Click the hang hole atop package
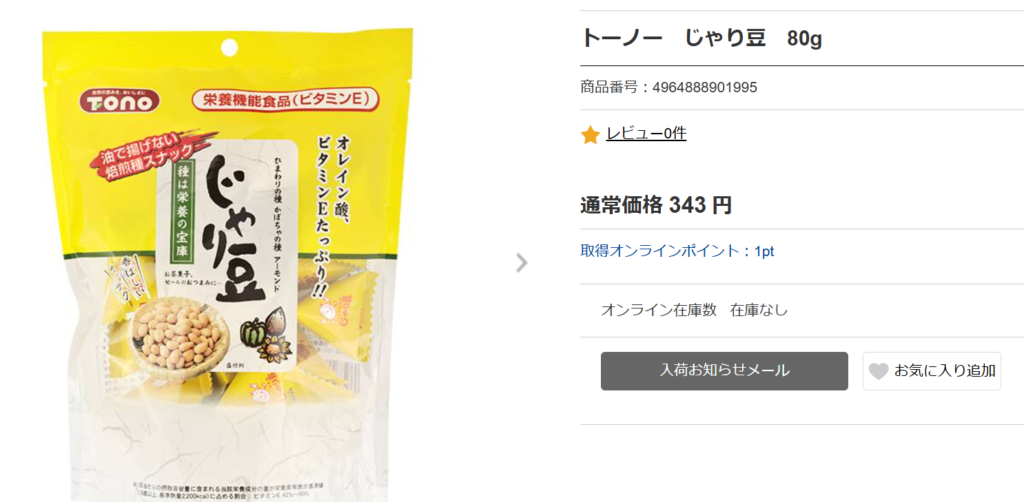 229,48
